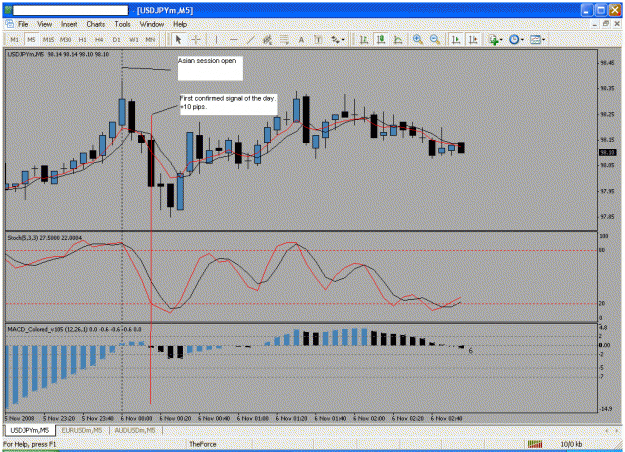Select the 'First confirmed signal' chart label
The image size is (625, 452).
point(228,104)
